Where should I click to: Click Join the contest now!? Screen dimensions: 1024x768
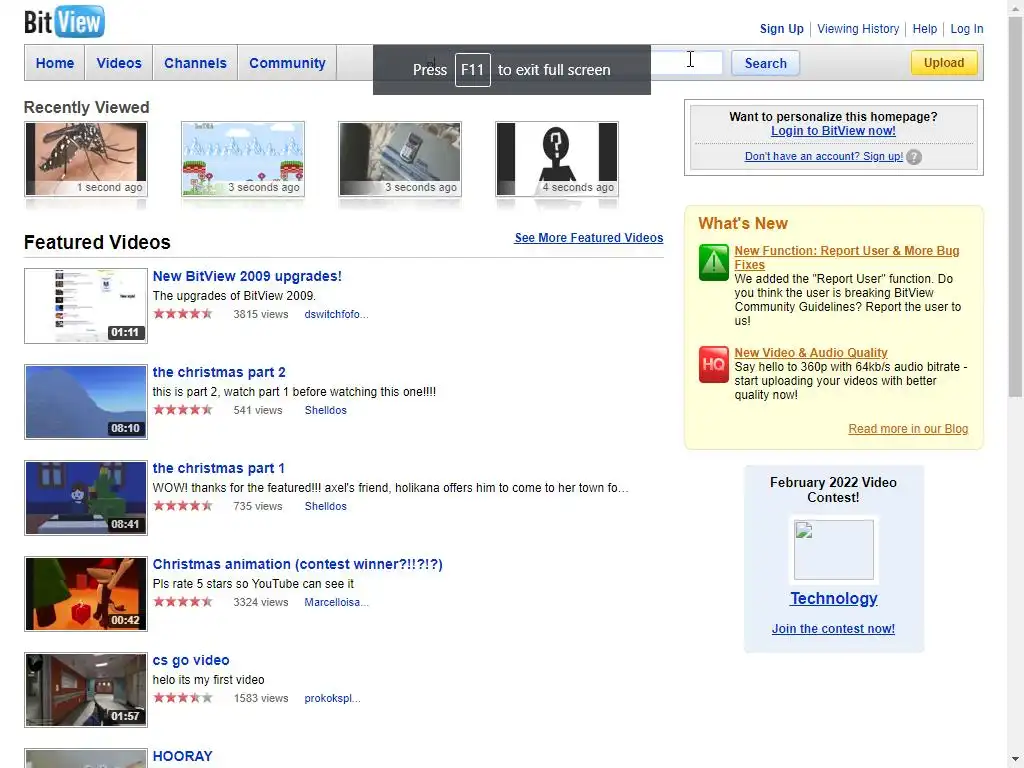click(x=833, y=629)
